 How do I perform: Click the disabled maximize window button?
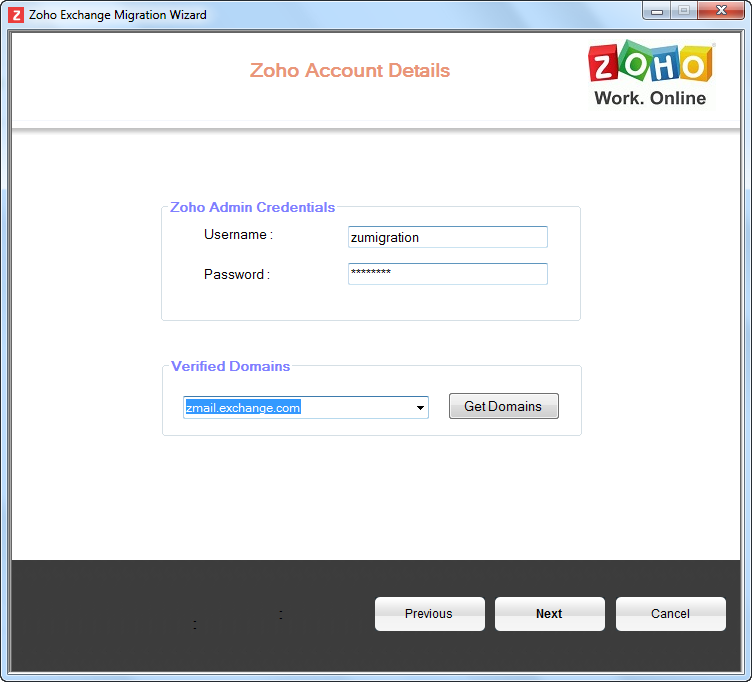coord(684,10)
